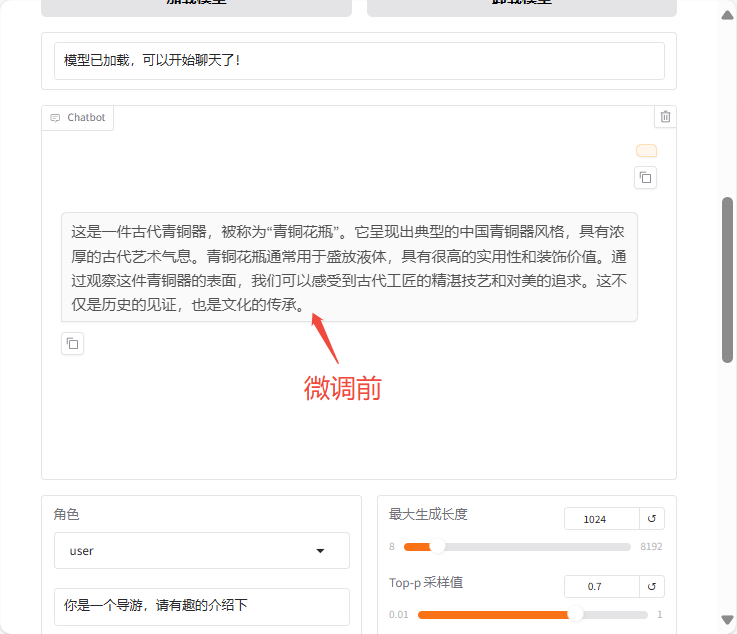The image size is (737, 634).
Task: Adjust the 最大生成长度 slider
Action: [x=517, y=547]
